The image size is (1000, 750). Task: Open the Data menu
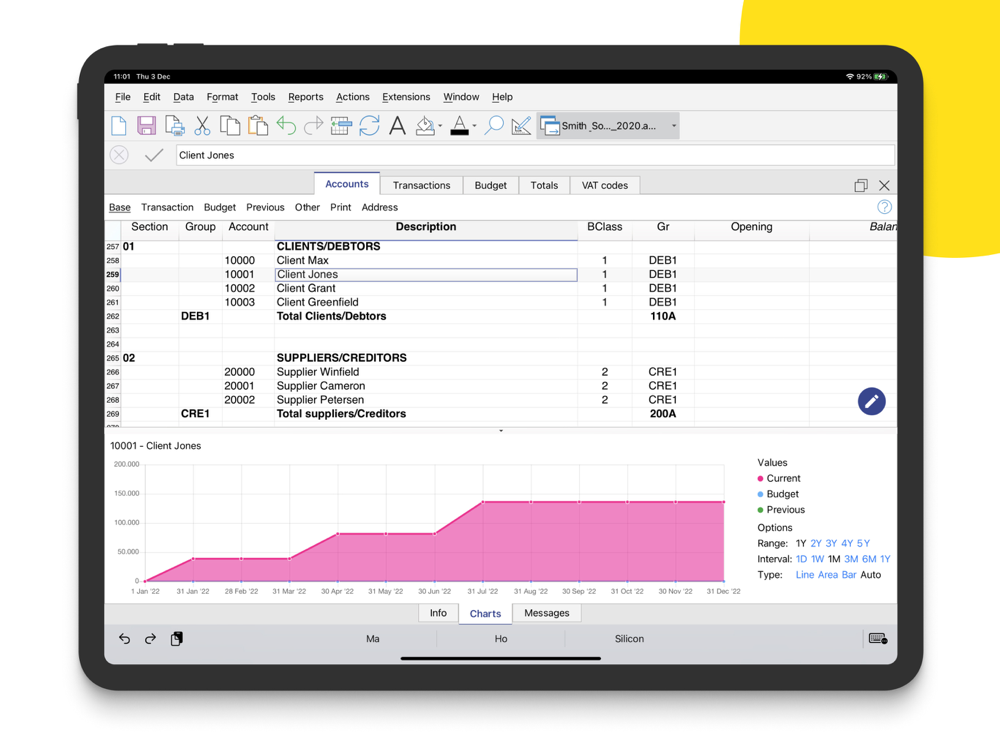pos(183,97)
